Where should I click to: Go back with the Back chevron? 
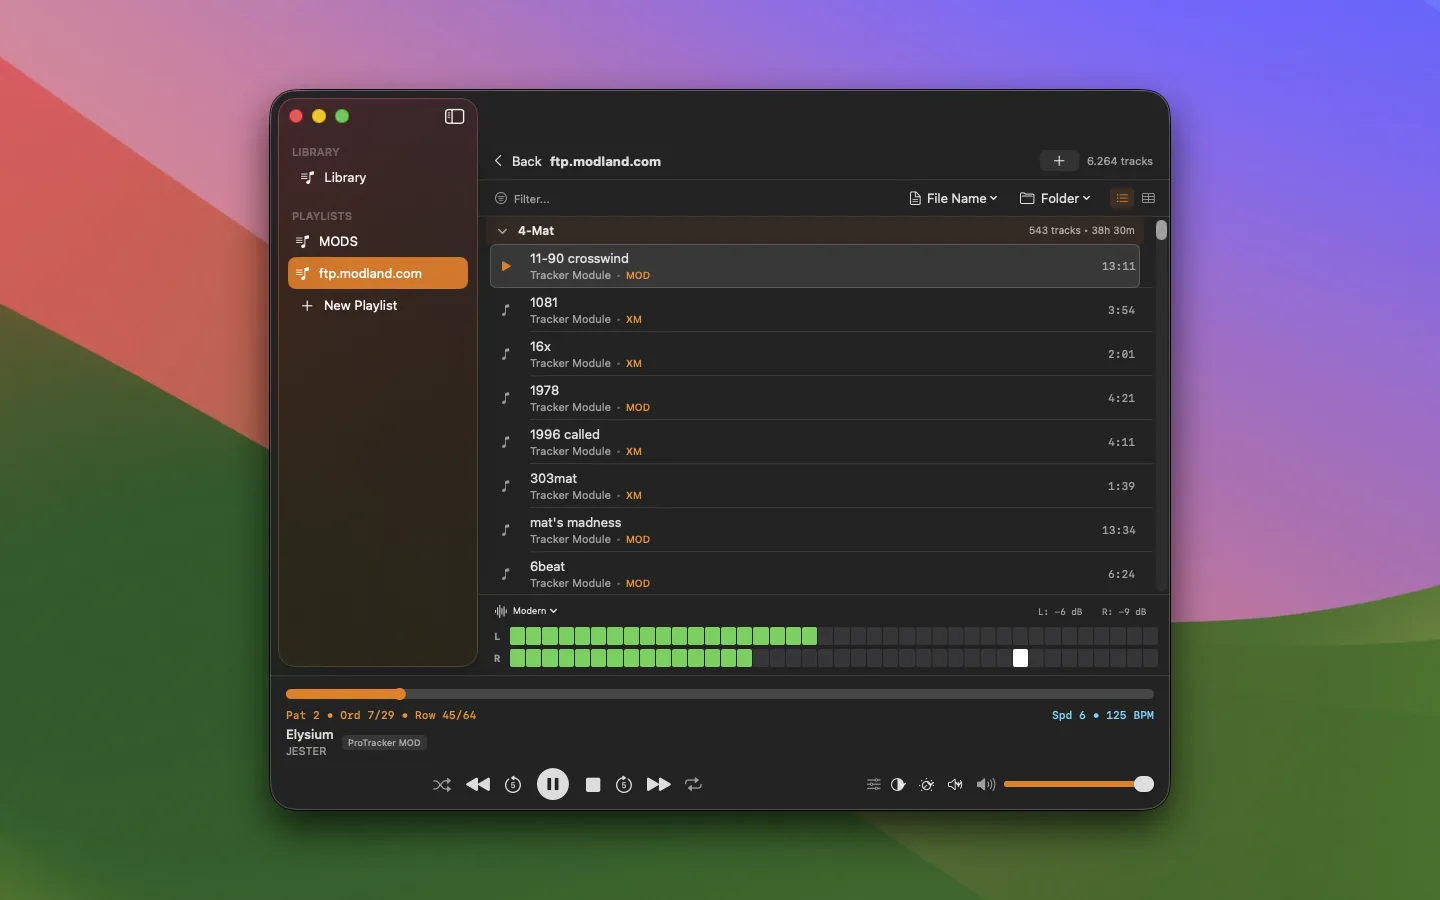point(517,161)
